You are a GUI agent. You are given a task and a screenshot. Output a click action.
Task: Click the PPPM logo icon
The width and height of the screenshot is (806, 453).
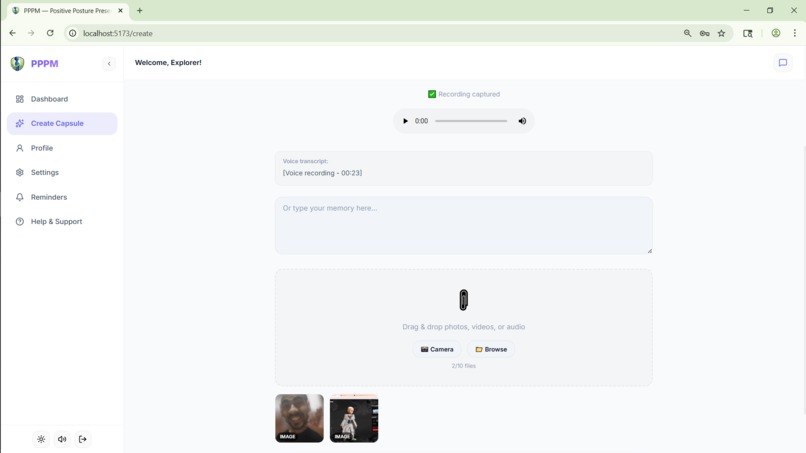coord(17,63)
